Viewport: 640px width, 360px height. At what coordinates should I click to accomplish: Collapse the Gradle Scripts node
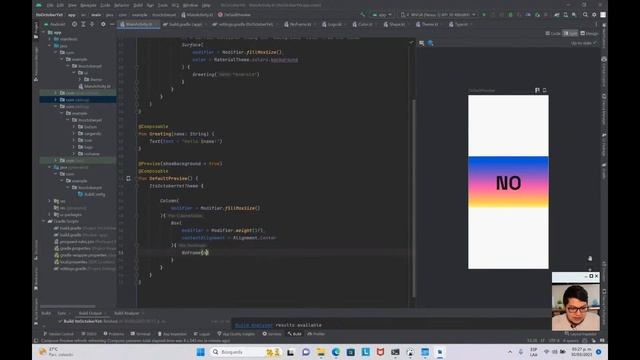44,221
